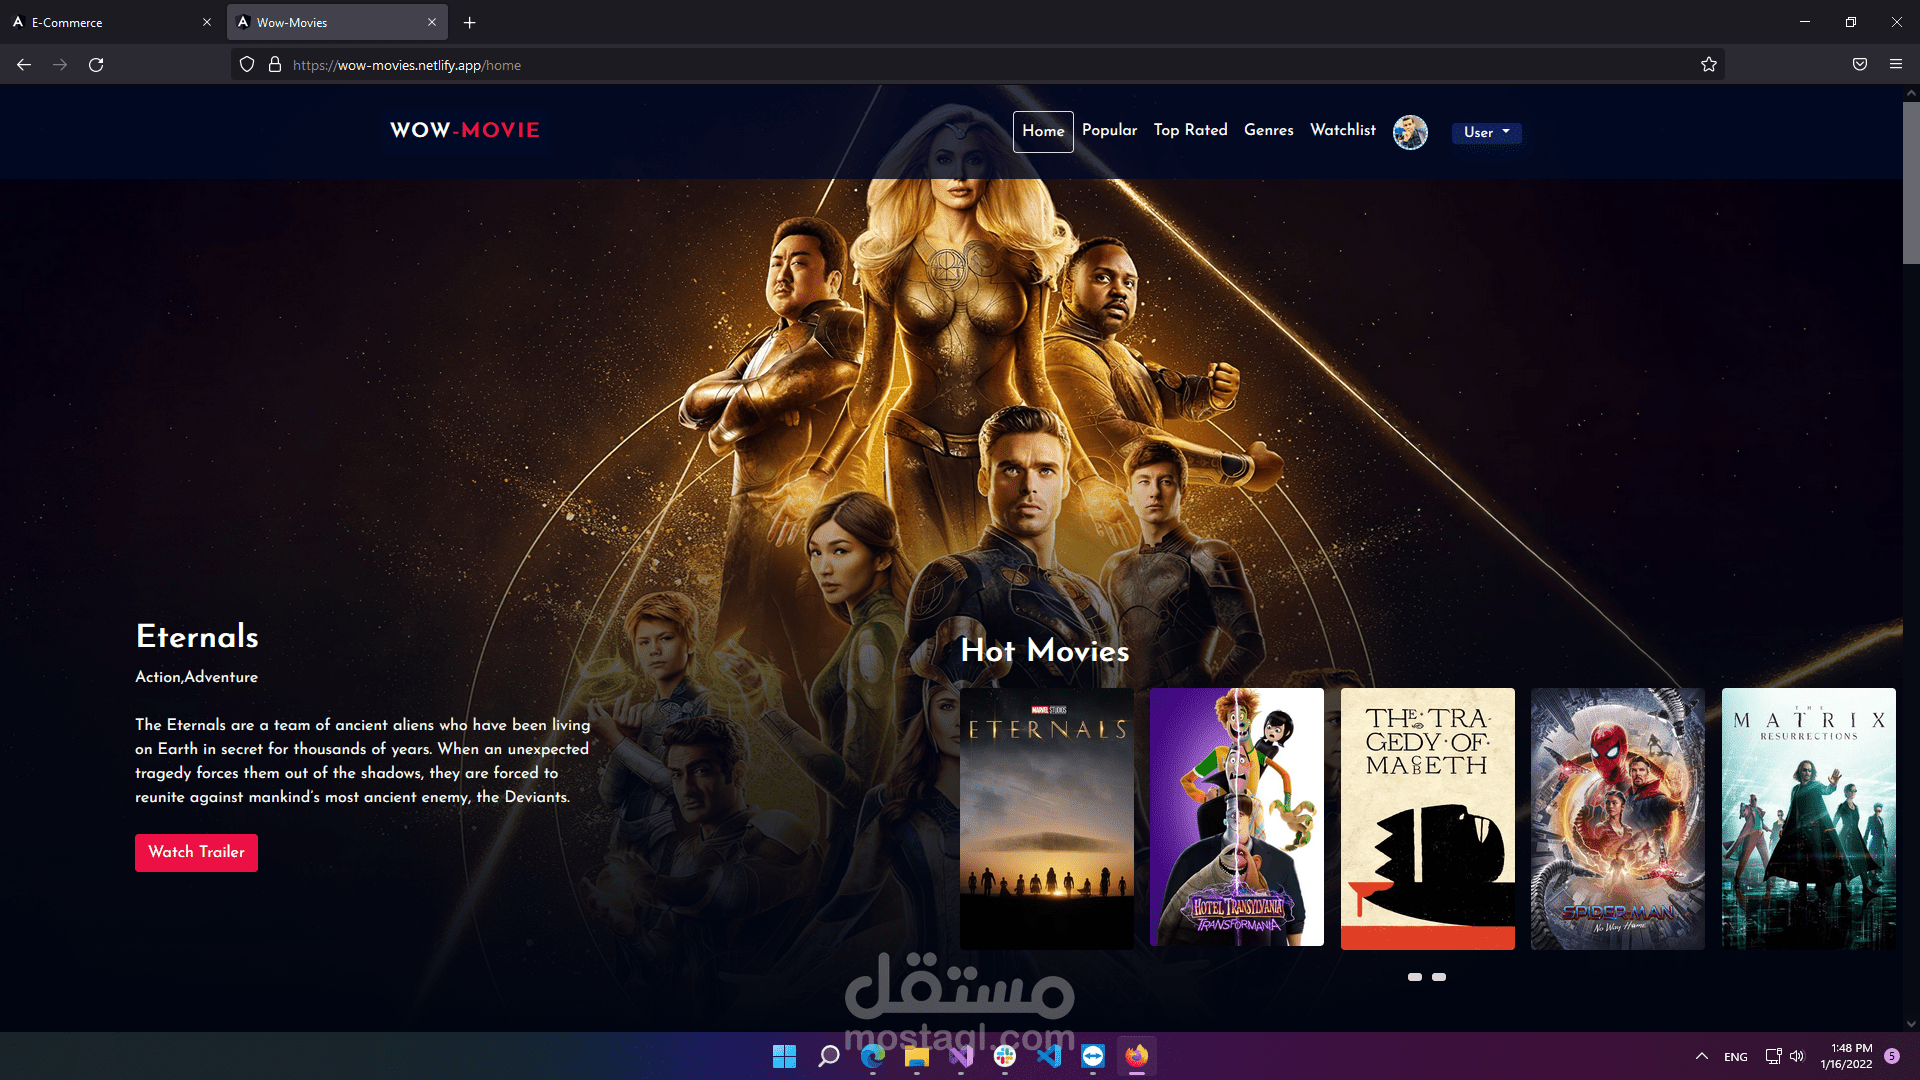Screen dimensions: 1920x1080
Task: Bookmark this page with star icon
Action: (x=1709, y=65)
